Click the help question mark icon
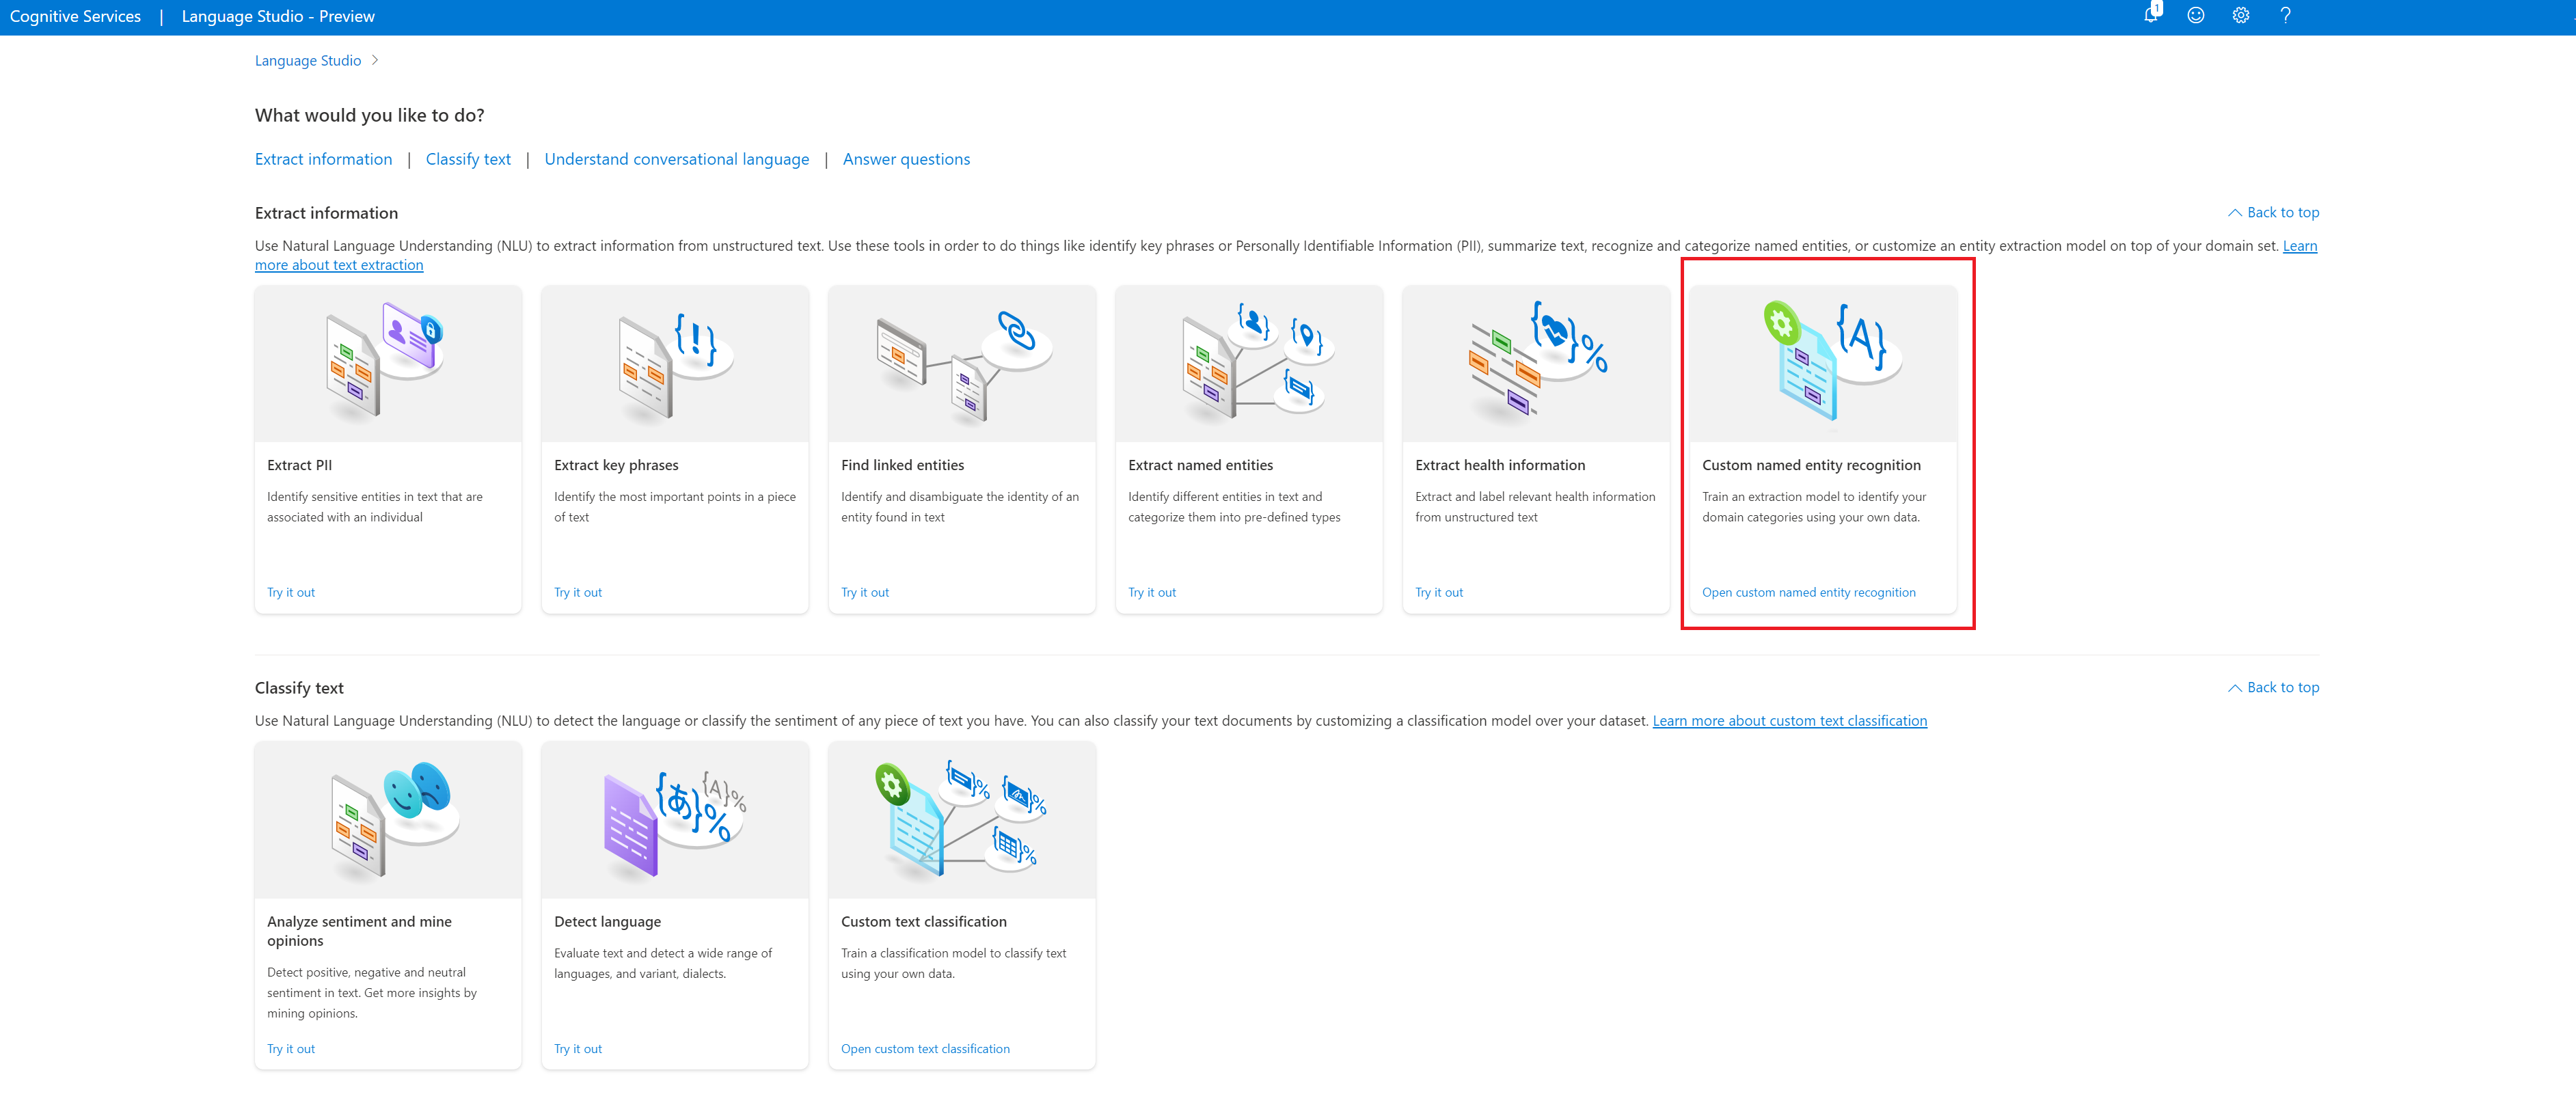Screen dimensions: 2576x1105 click(x=2285, y=15)
